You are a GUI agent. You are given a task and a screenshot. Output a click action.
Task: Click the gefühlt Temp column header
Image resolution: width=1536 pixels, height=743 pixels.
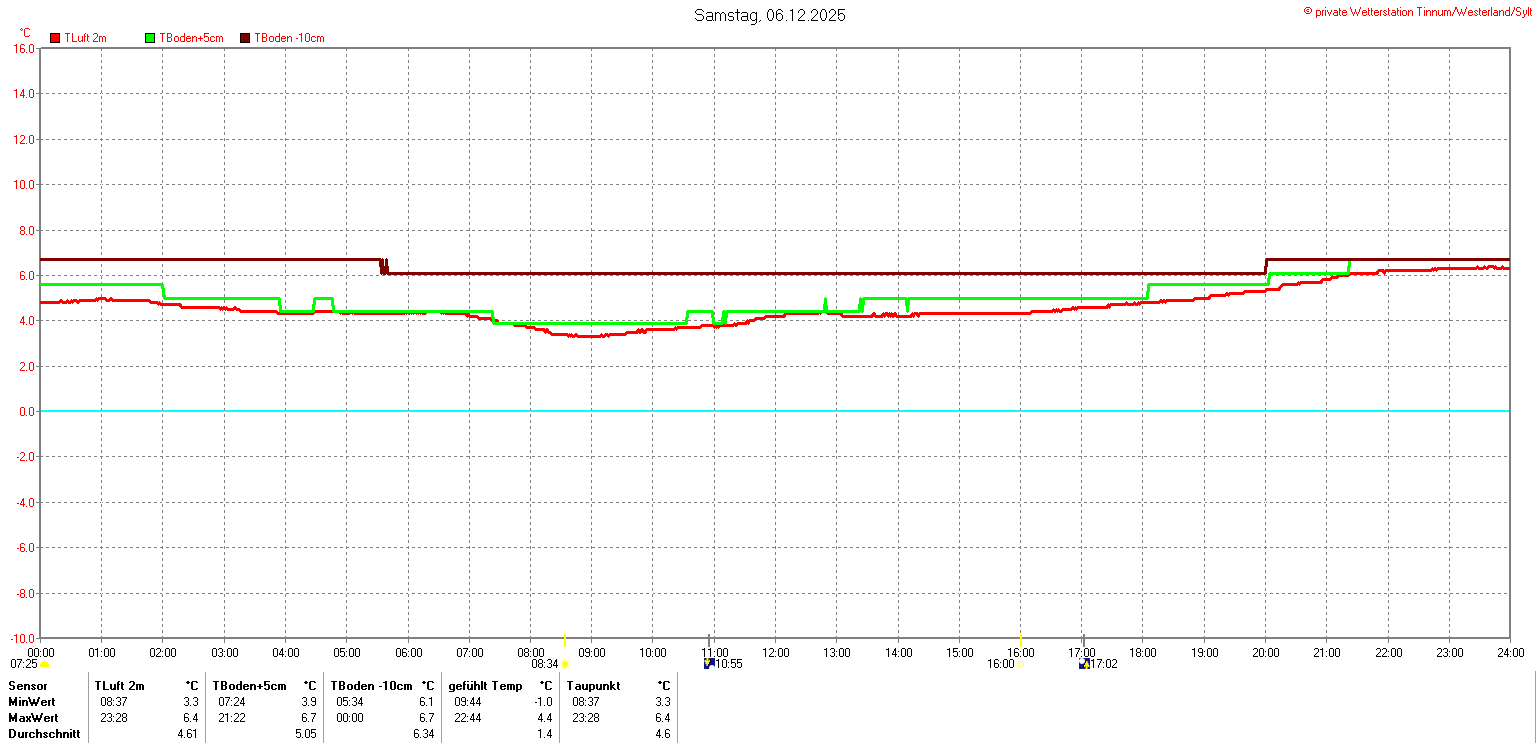485,686
